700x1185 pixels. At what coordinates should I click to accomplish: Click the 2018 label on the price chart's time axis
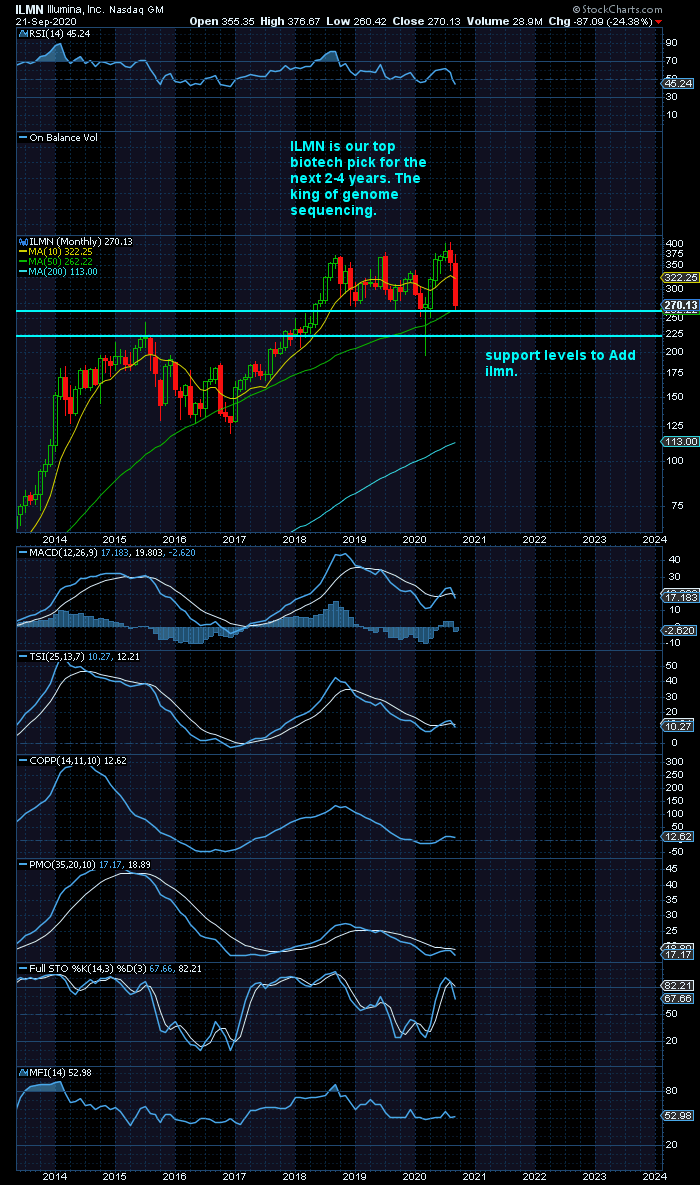294,540
